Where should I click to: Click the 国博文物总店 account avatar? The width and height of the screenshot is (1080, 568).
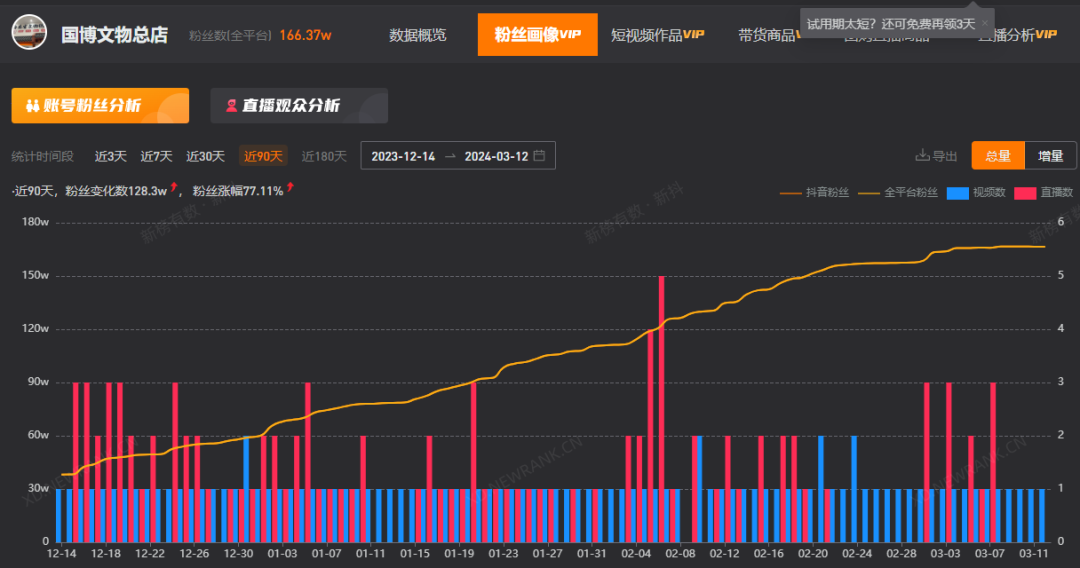click(x=29, y=32)
